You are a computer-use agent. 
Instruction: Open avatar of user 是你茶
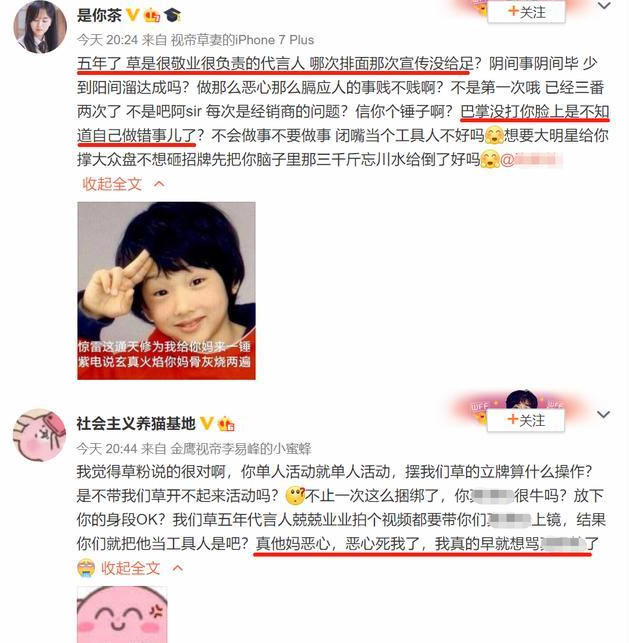click(39, 27)
